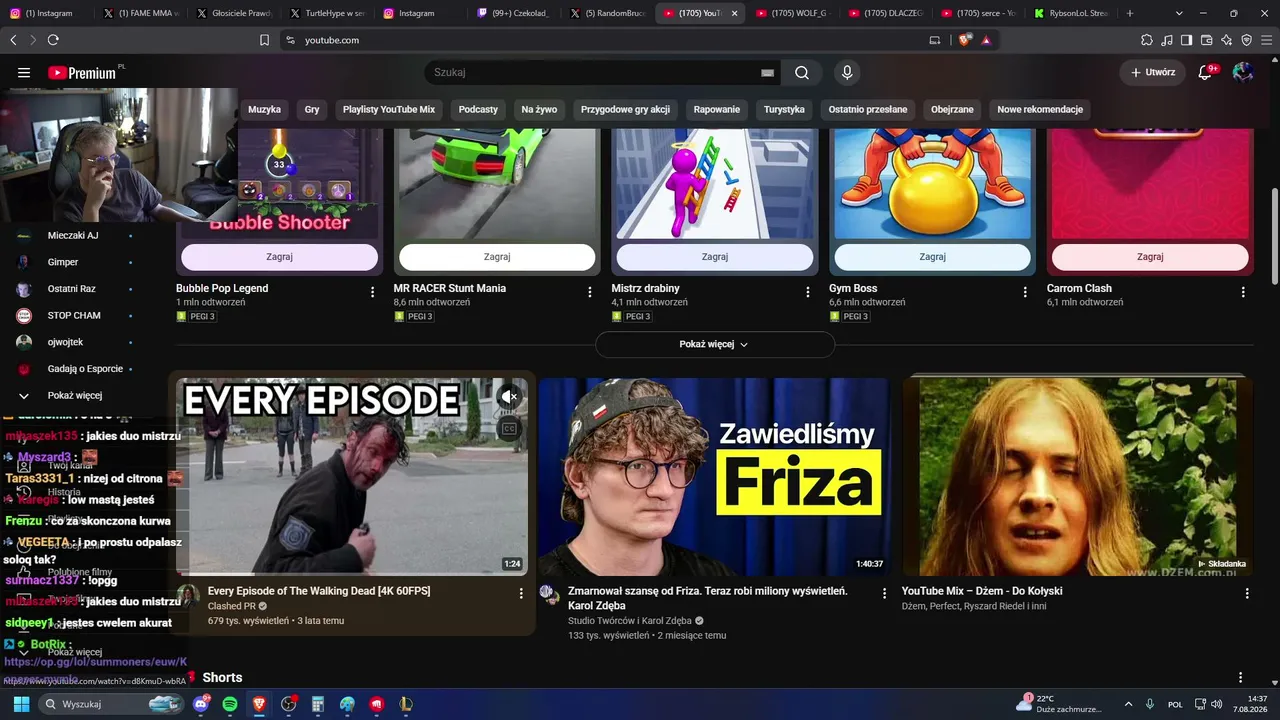
Task: Open the Zawiedliśmy Friza video thumbnail
Action: [x=714, y=477]
